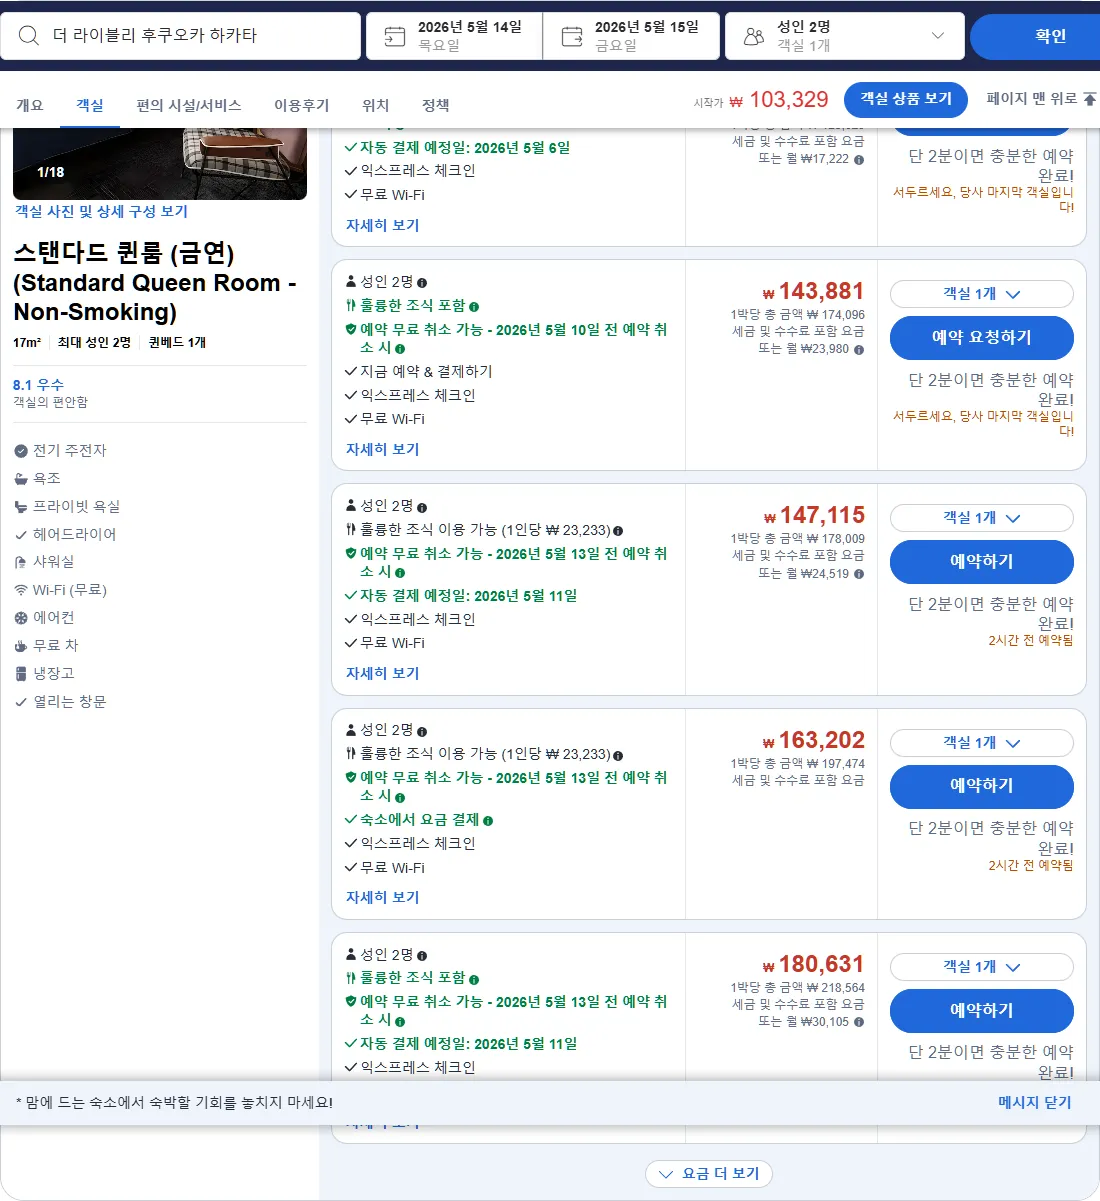Click 헤어드라이어 amenity text
Viewport: 1100px width, 1201px height.
coord(74,535)
